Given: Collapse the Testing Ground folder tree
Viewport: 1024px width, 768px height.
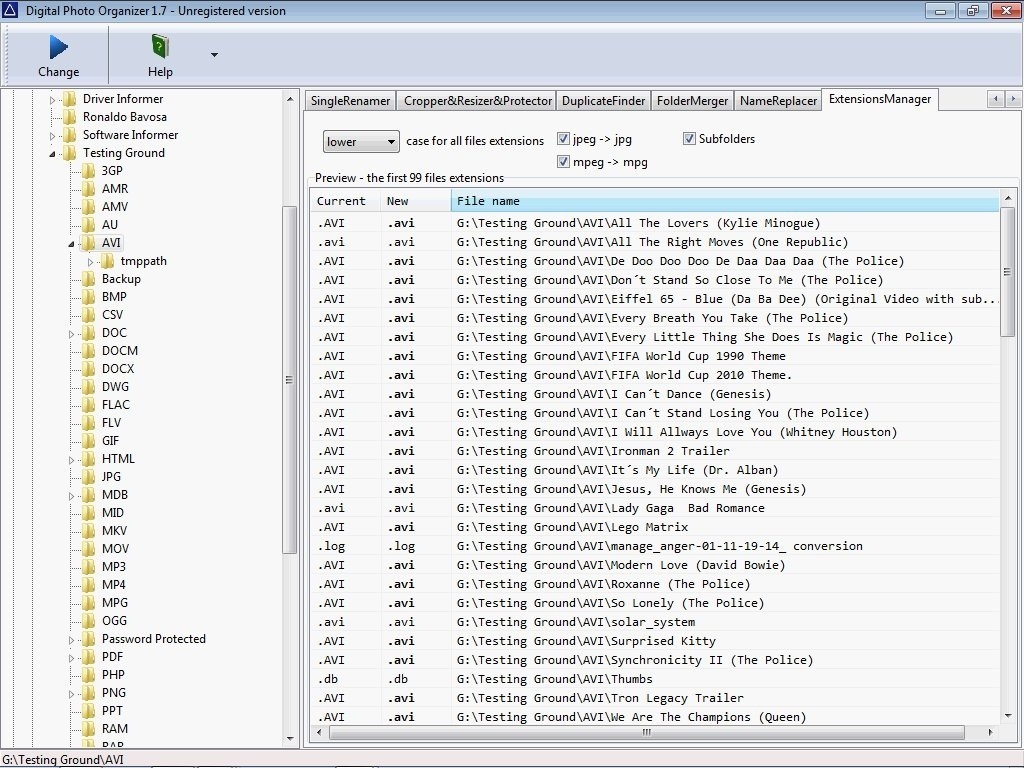Looking at the screenshot, I should coord(52,154).
